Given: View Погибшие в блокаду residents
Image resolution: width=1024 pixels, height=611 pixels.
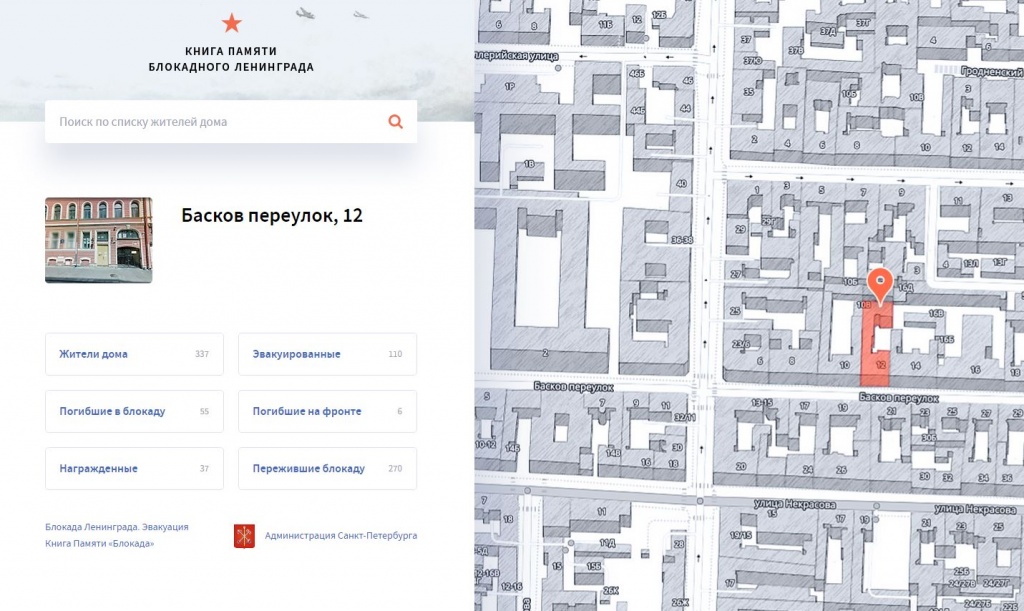Looking at the screenshot, I should [x=134, y=411].
